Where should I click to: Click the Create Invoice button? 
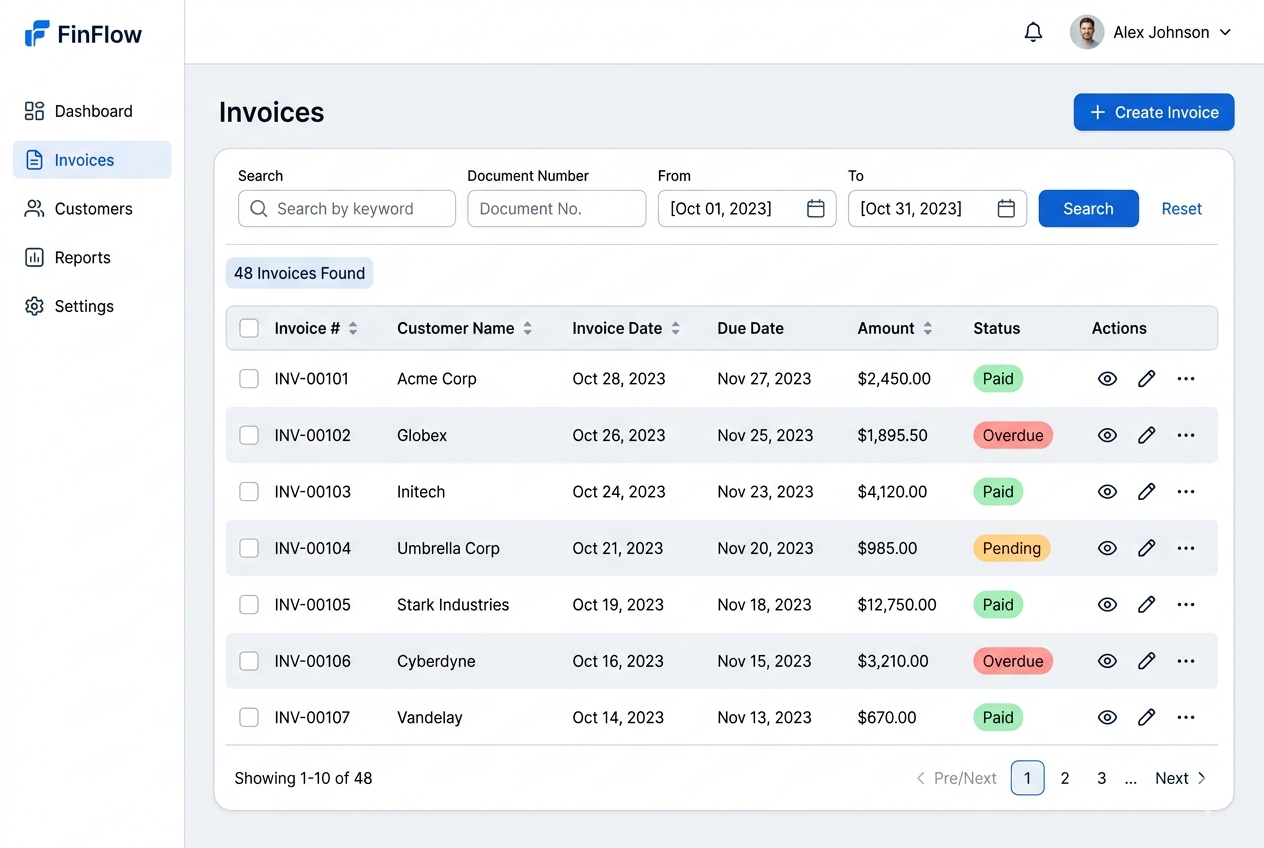click(1153, 112)
